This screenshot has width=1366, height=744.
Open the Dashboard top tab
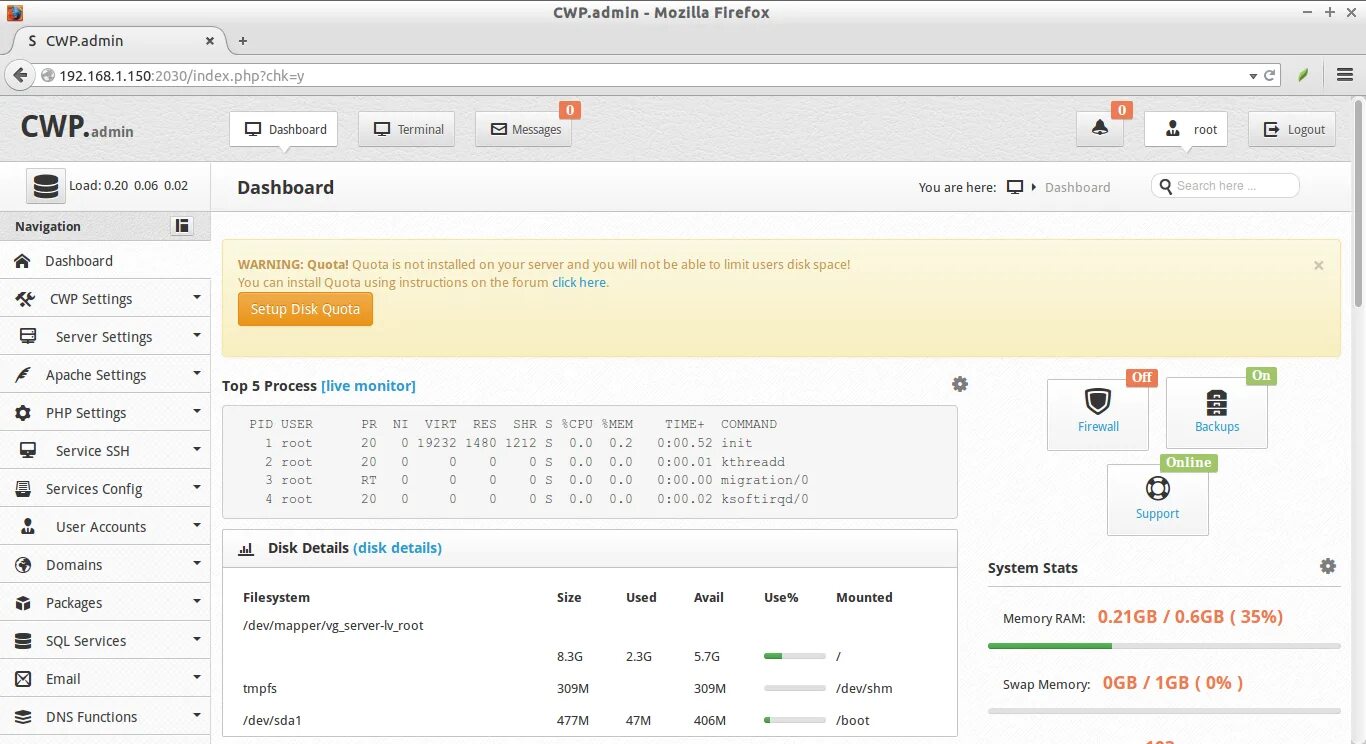284,129
